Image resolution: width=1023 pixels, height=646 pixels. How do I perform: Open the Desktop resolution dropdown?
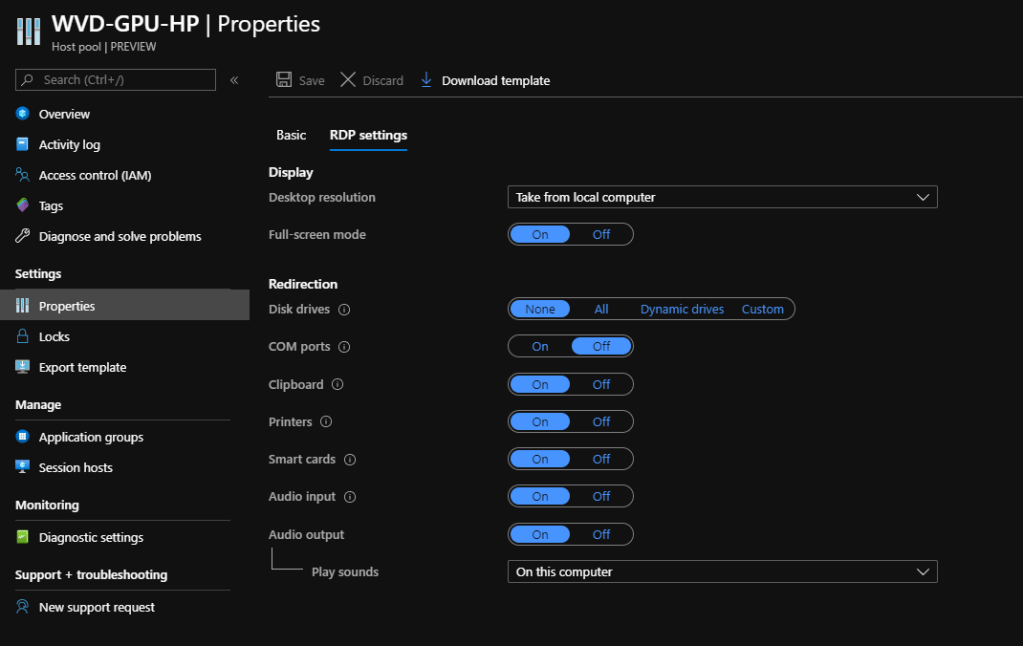[722, 198]
